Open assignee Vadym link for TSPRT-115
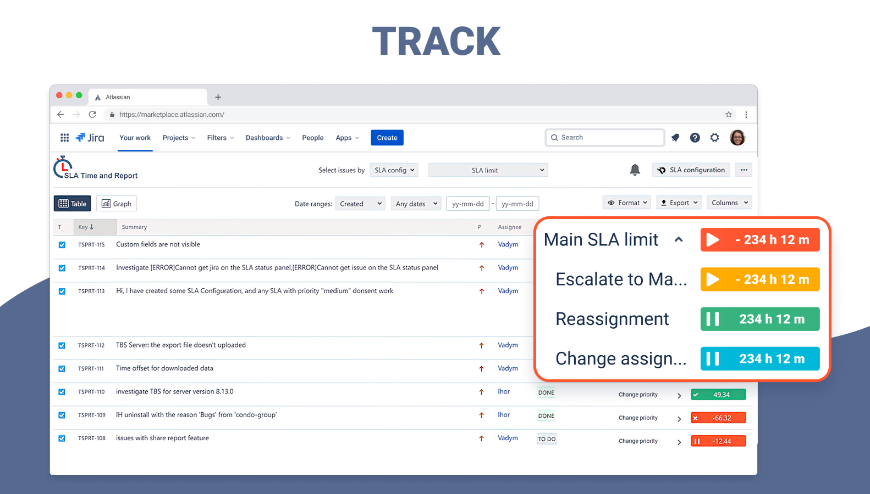870x494 pixels. (508, 244)
